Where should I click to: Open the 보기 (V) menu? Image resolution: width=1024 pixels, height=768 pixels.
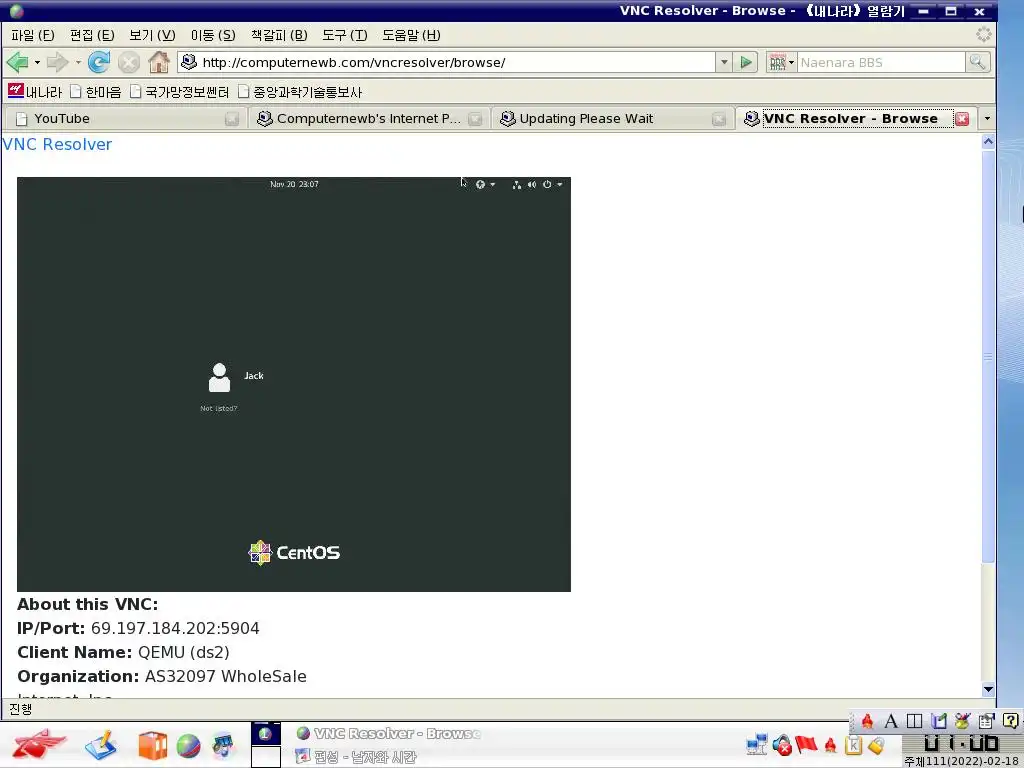pos(152,35)
